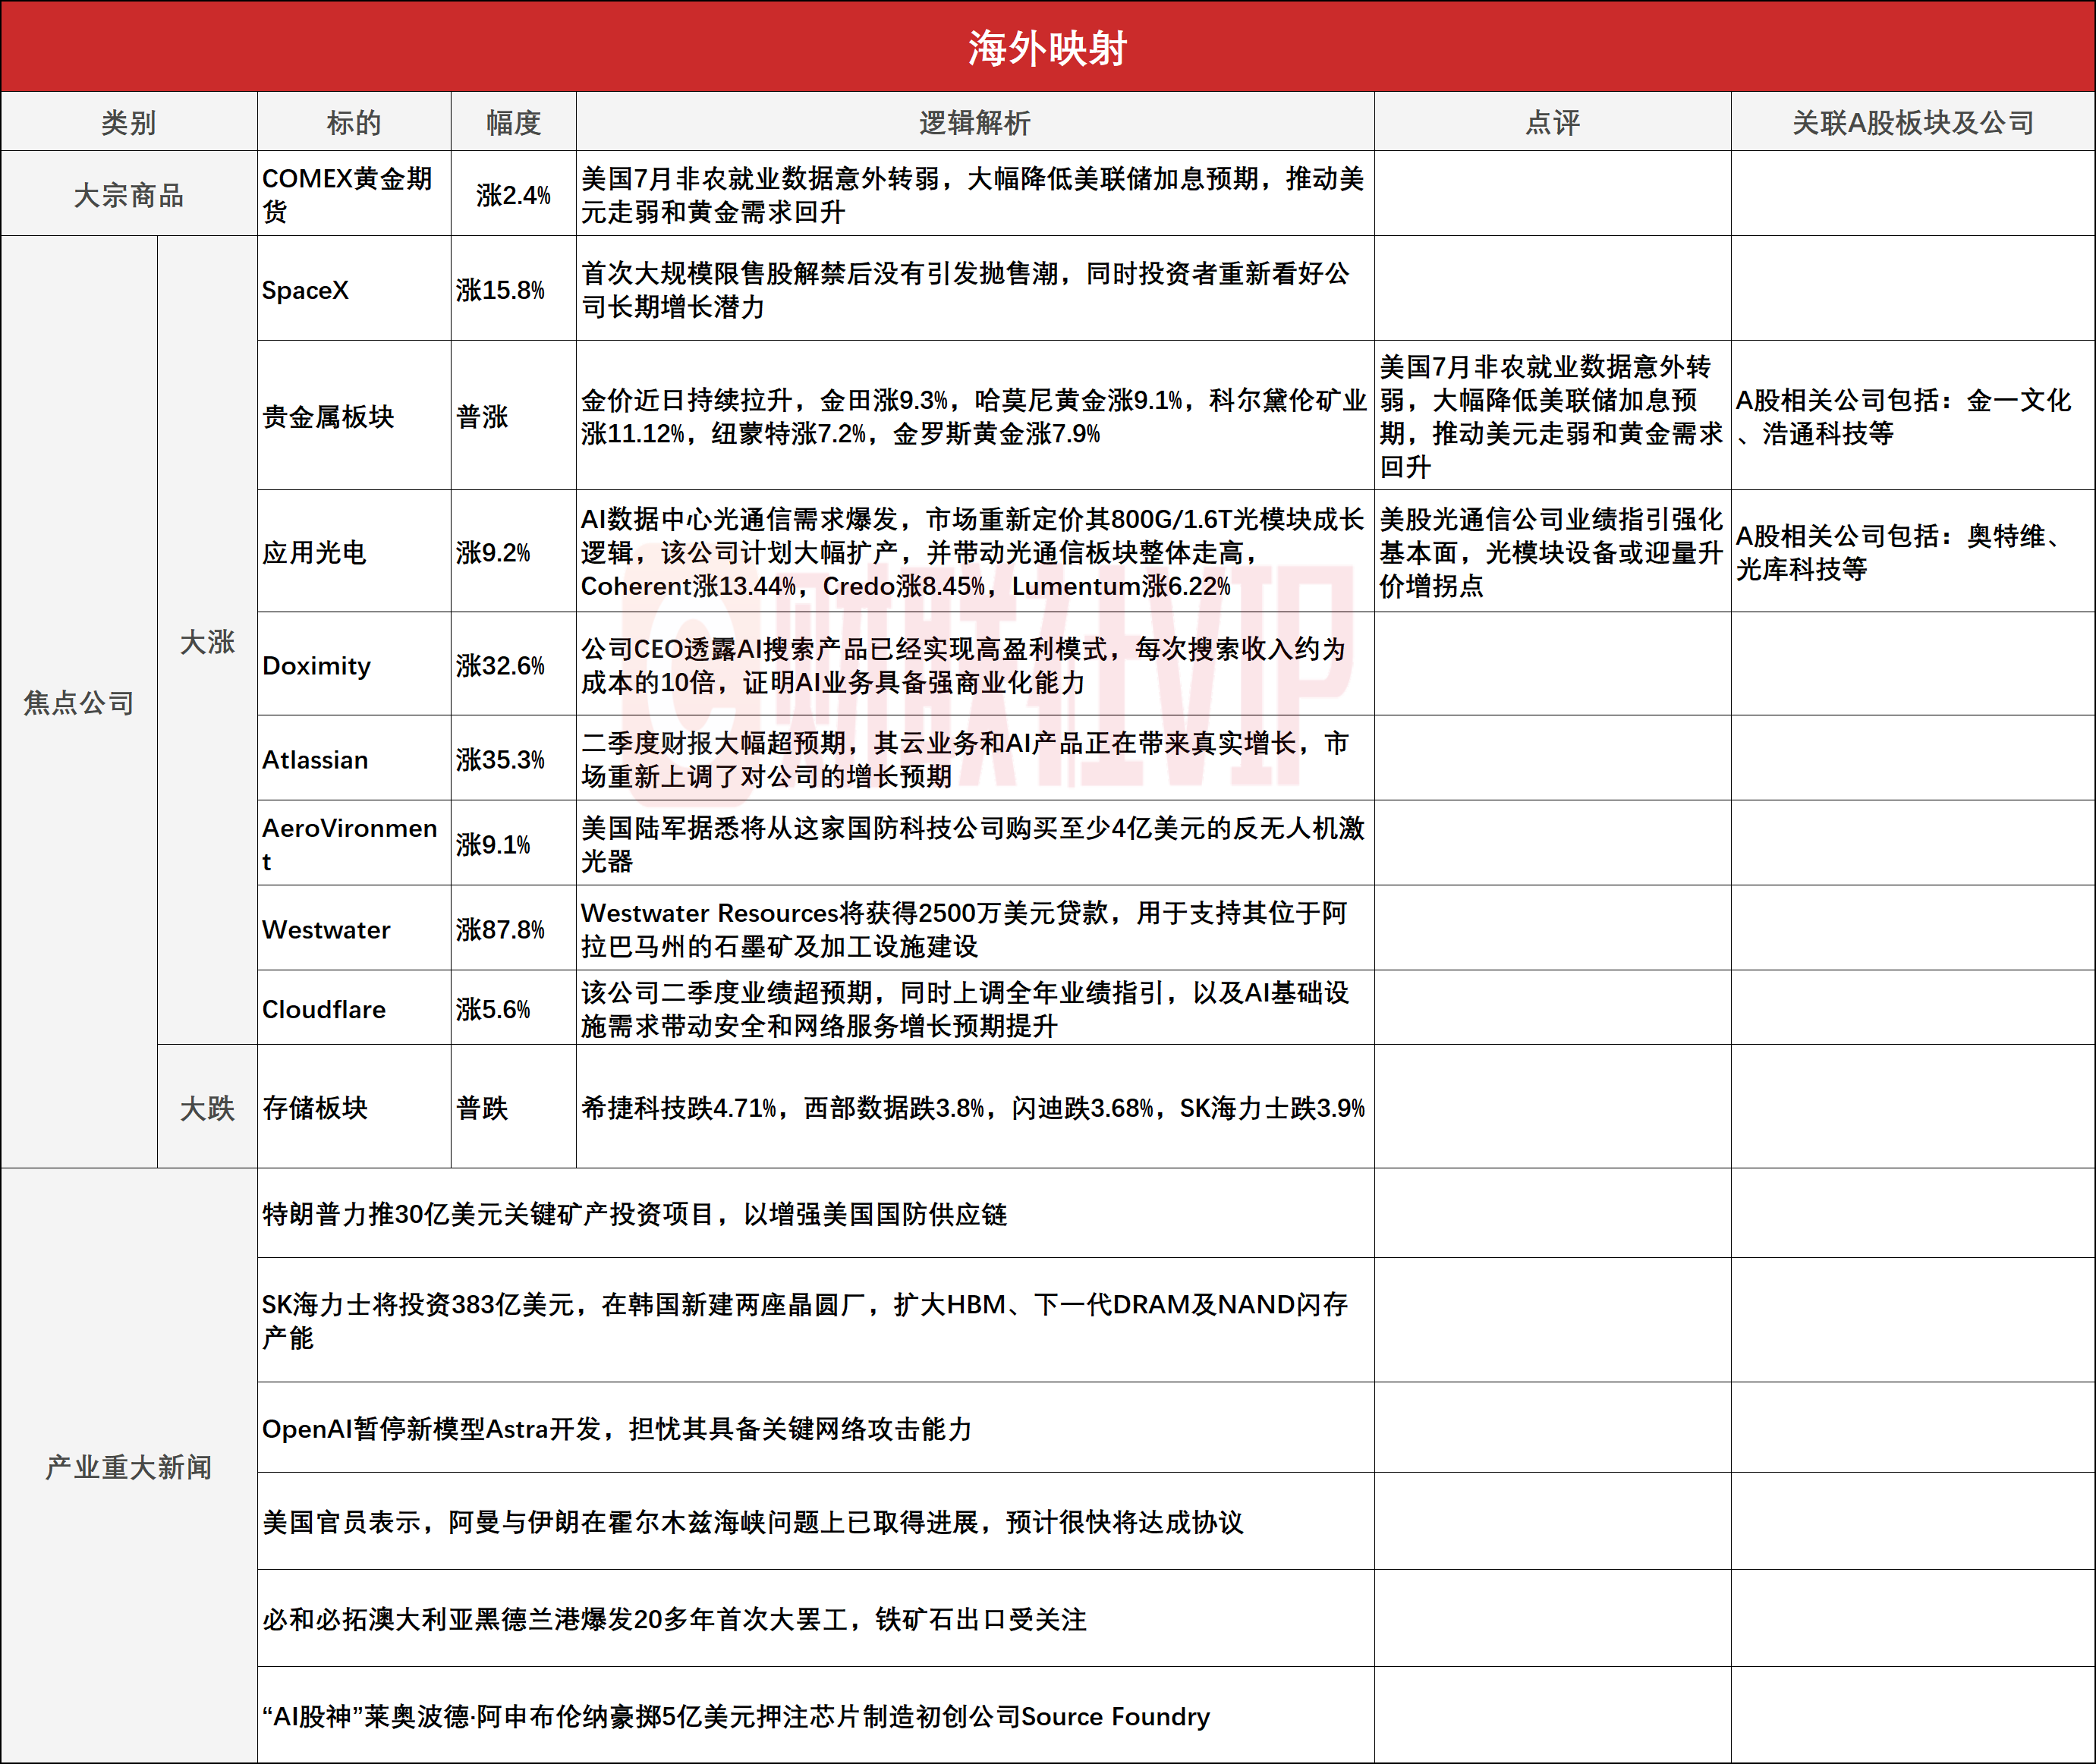Select the 首次大规模限售股解禁 logic text
The height and width of the screenshot is (1764, 2096).
(966, 290)
